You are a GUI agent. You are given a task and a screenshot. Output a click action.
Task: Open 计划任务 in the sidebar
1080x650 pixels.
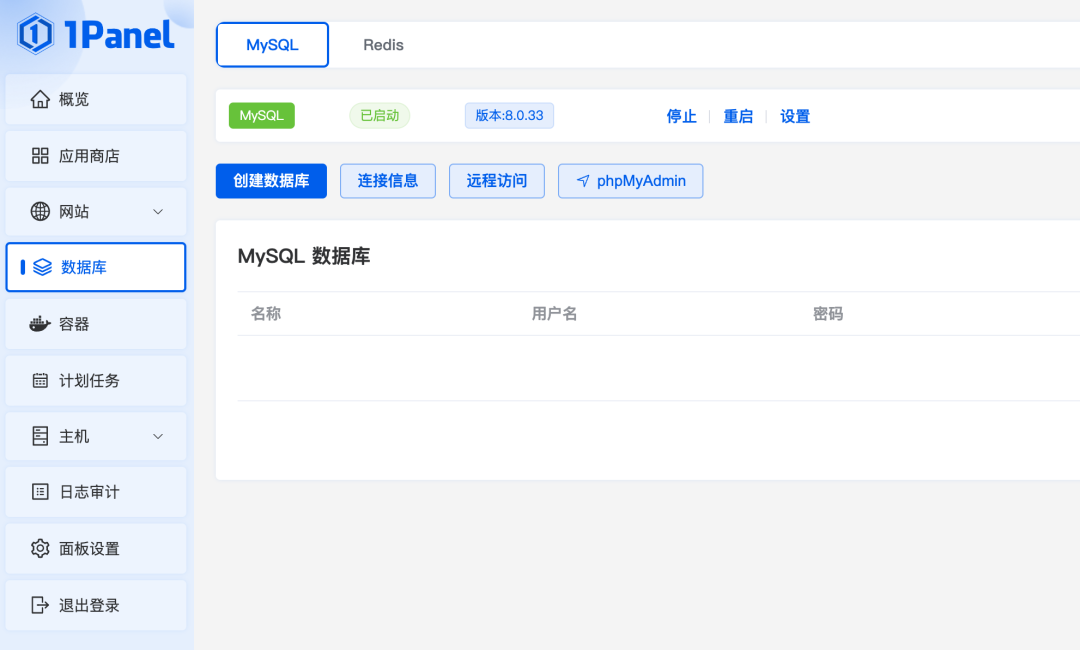point(96,380)
